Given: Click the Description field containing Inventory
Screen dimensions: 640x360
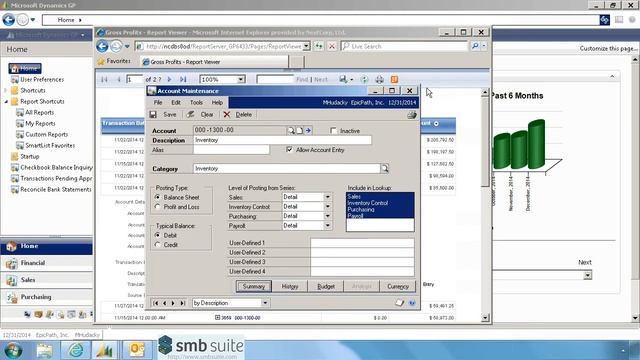Looking at the screenshot, I should [282, 140].
